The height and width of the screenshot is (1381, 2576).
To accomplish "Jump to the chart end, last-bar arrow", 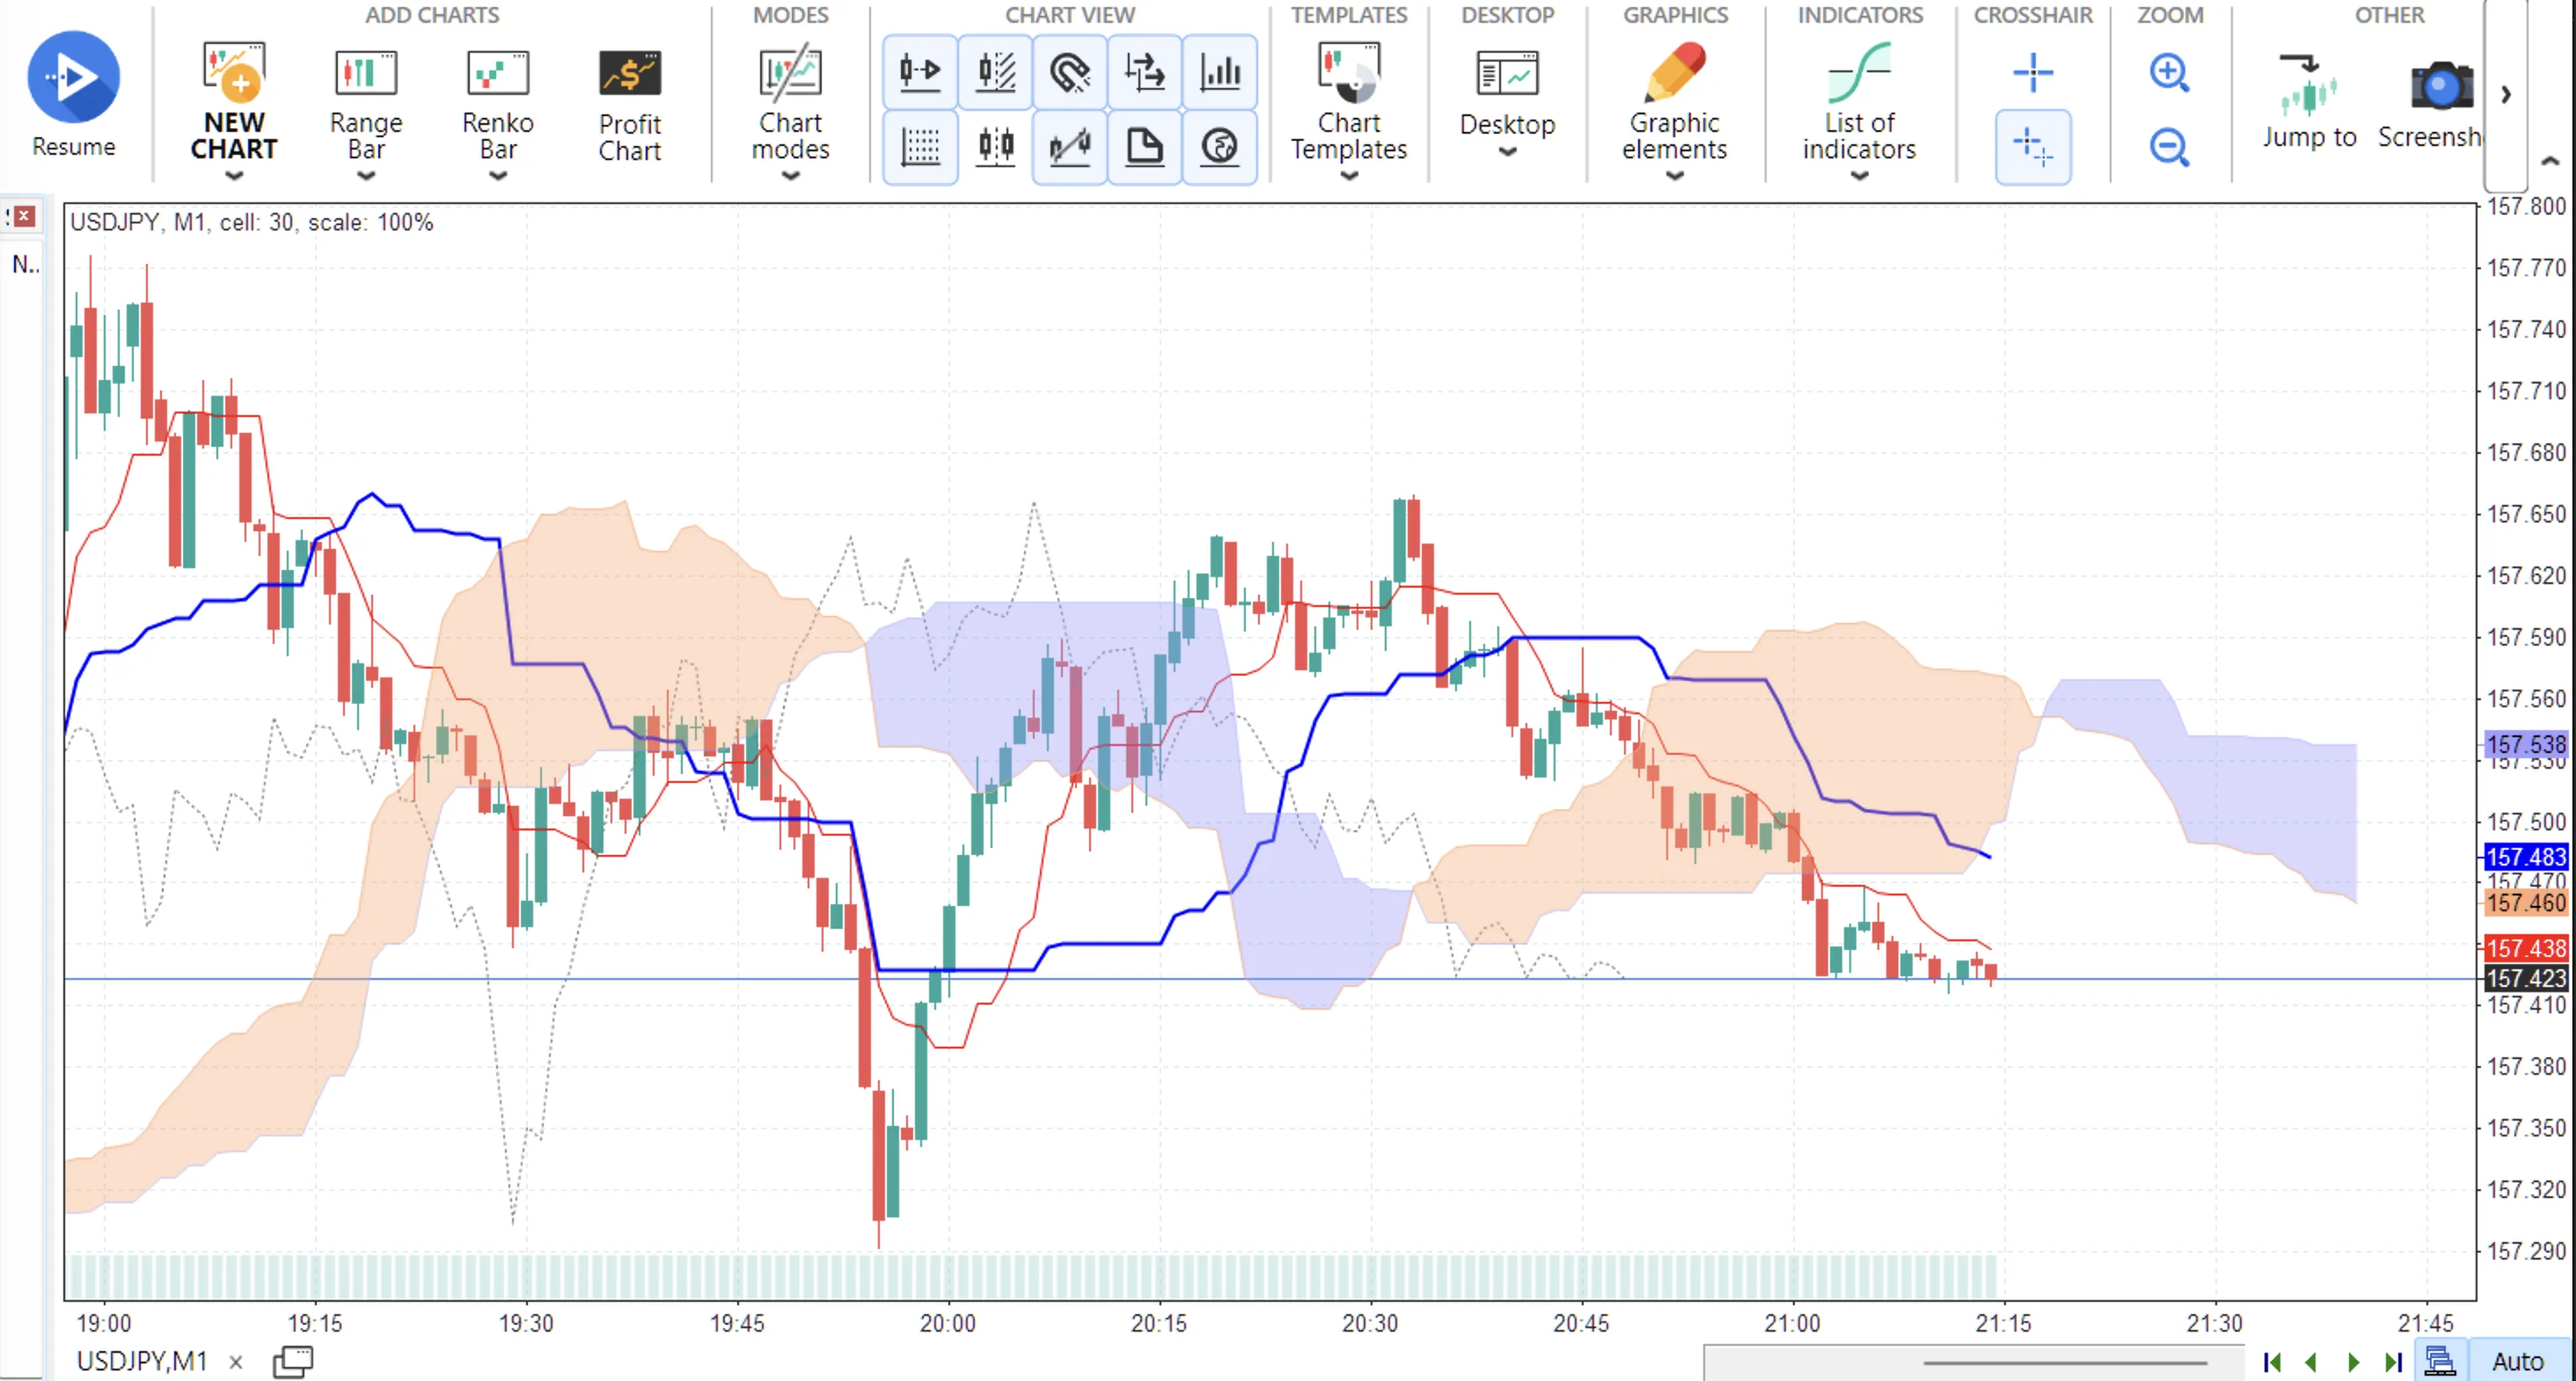I will pyautogui.click(x=2393, y=1361).
